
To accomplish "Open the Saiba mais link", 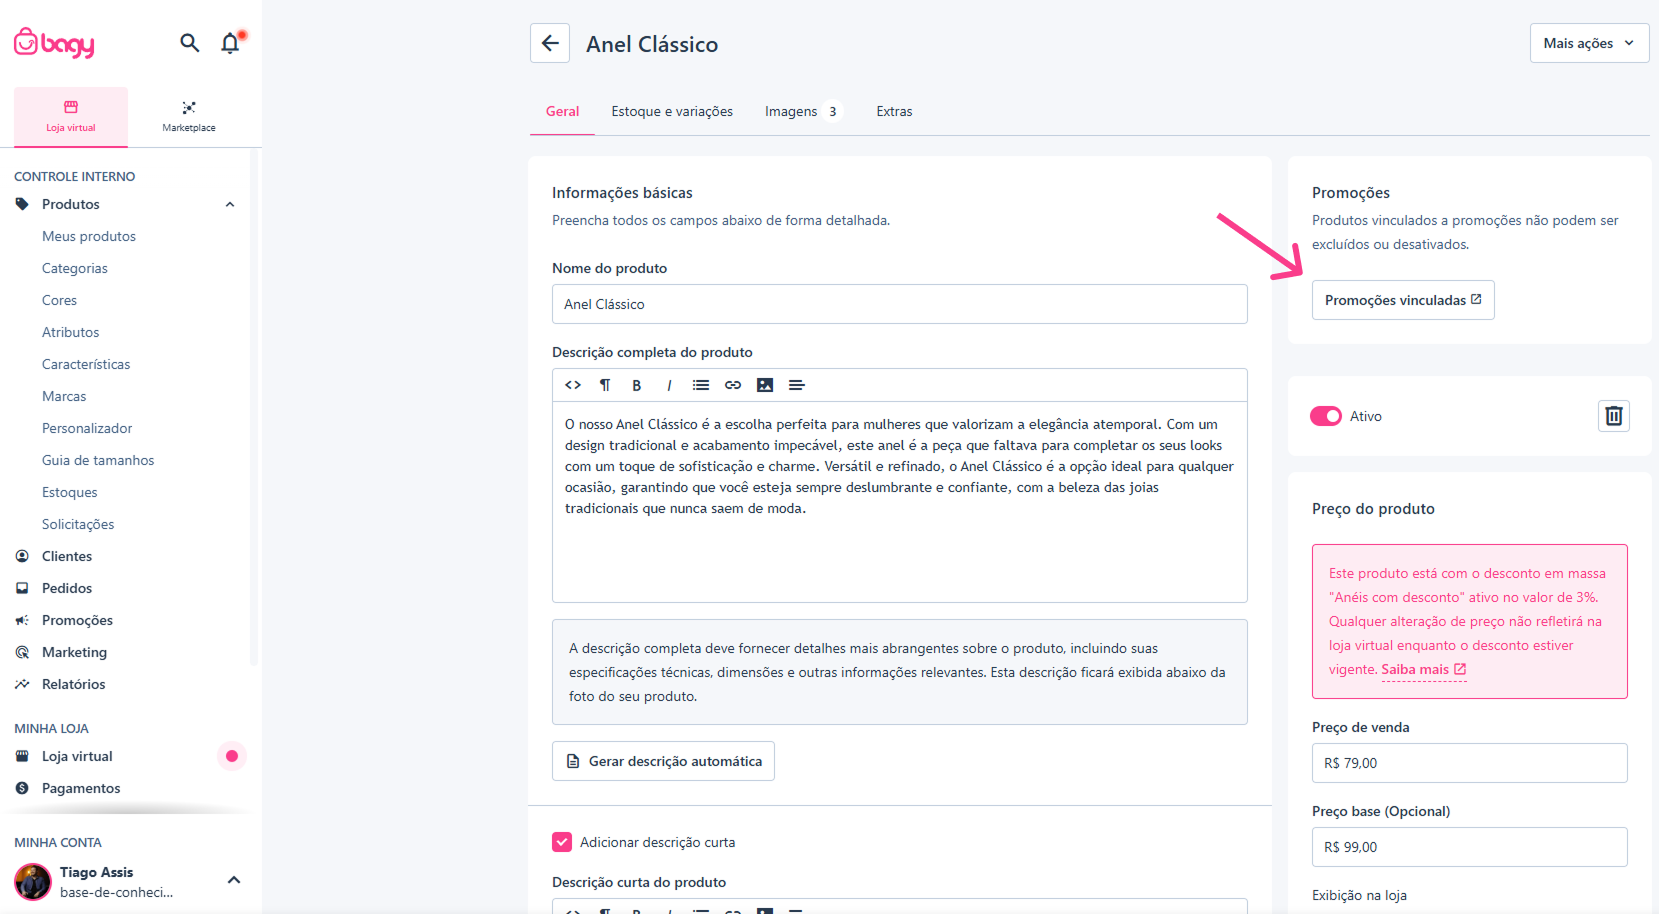I will [1424, 670].
